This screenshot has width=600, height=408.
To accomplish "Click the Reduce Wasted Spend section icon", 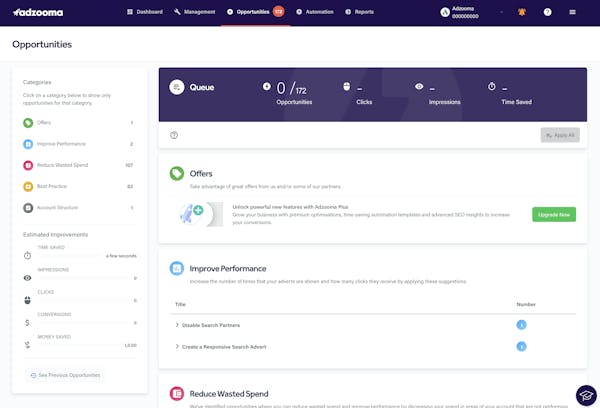I will 177,393.
